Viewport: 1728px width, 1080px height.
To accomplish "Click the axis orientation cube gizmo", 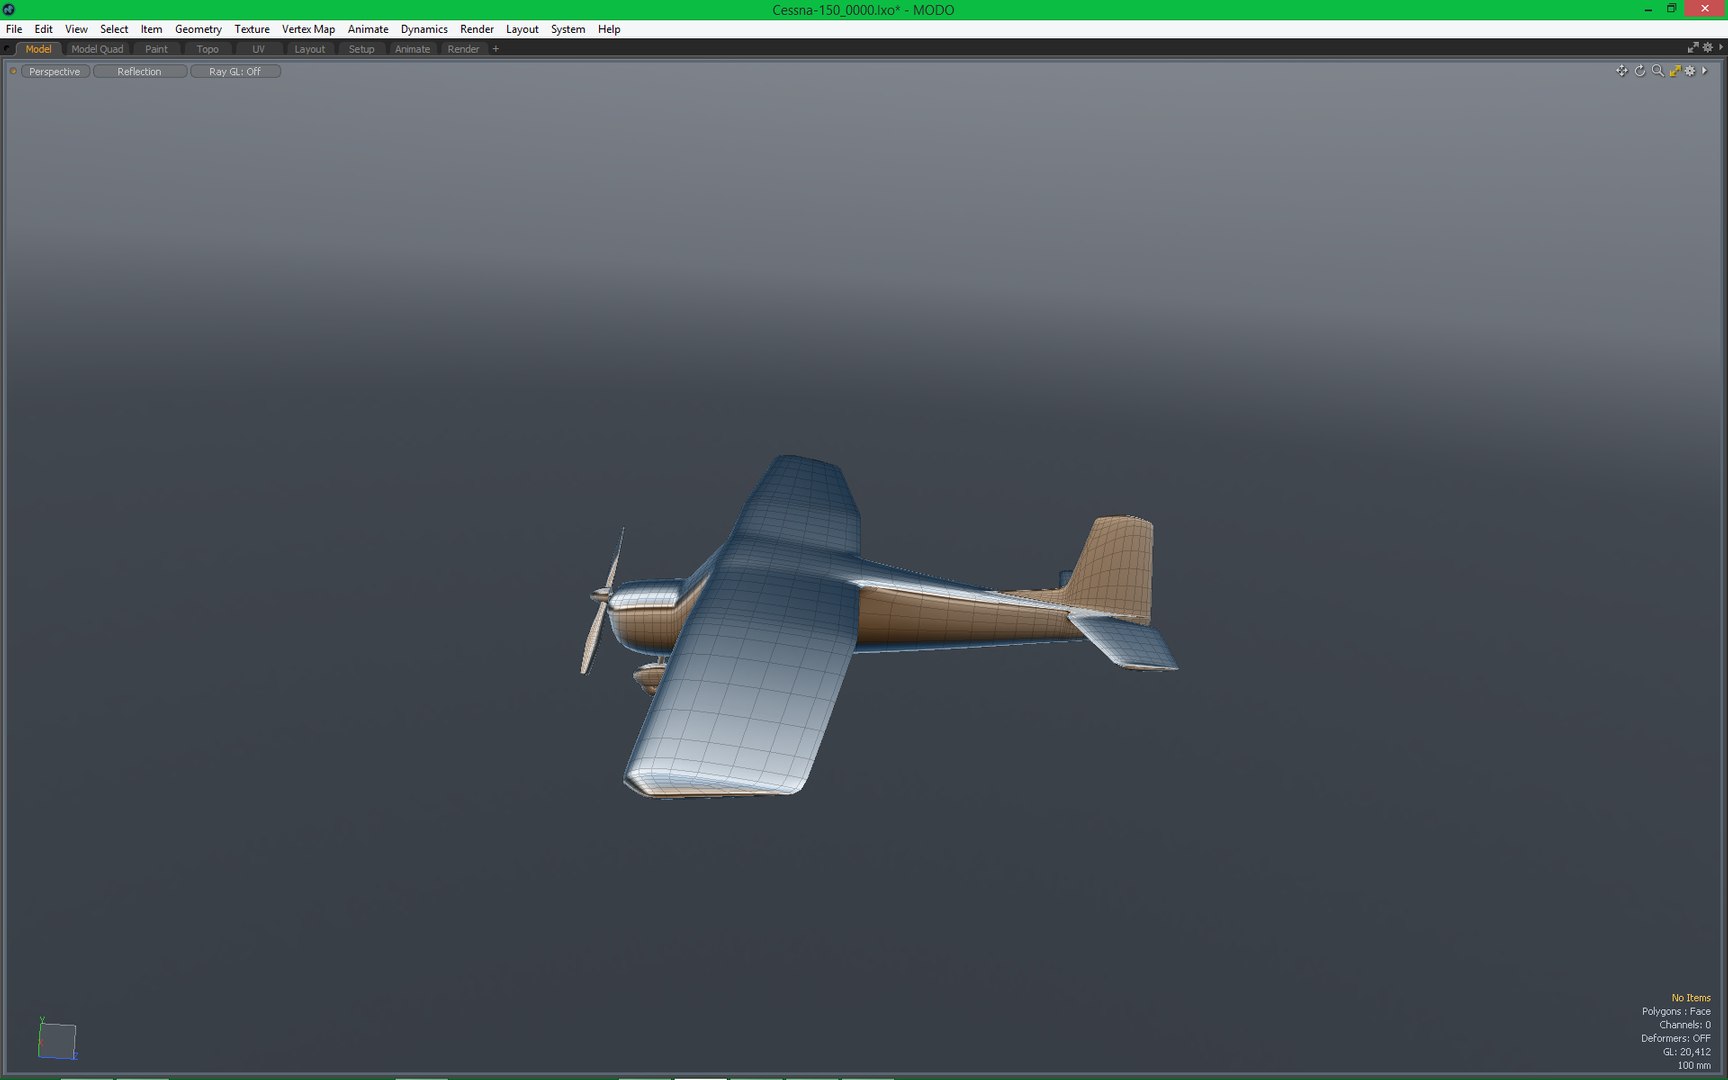I will tap(57, 1040).
